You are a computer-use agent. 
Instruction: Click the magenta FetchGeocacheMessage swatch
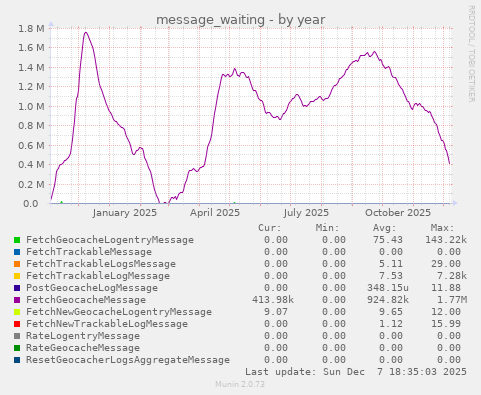coord(17,300)
